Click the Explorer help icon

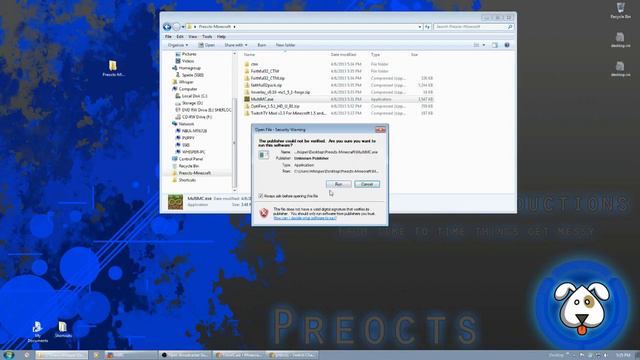(507, 45)
